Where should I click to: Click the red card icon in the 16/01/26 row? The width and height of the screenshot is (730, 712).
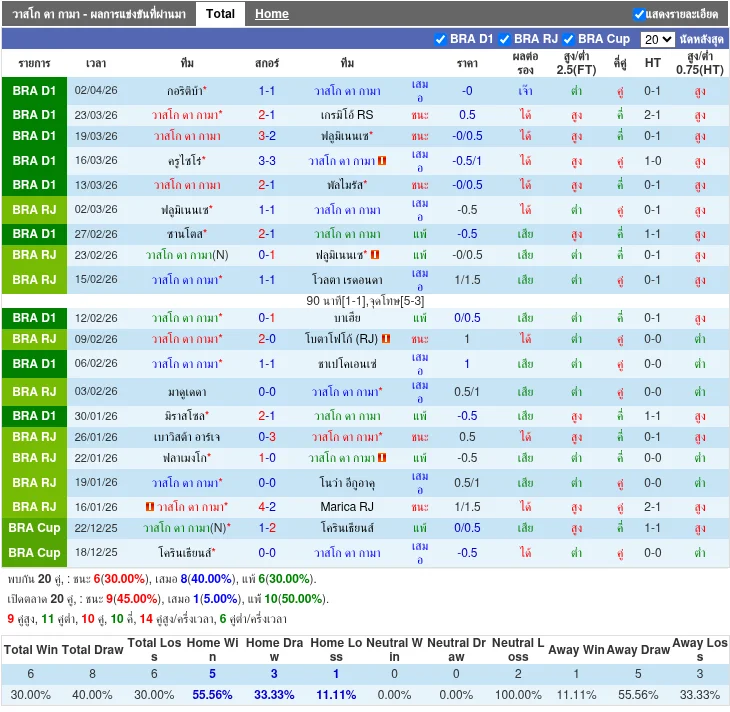149,507
